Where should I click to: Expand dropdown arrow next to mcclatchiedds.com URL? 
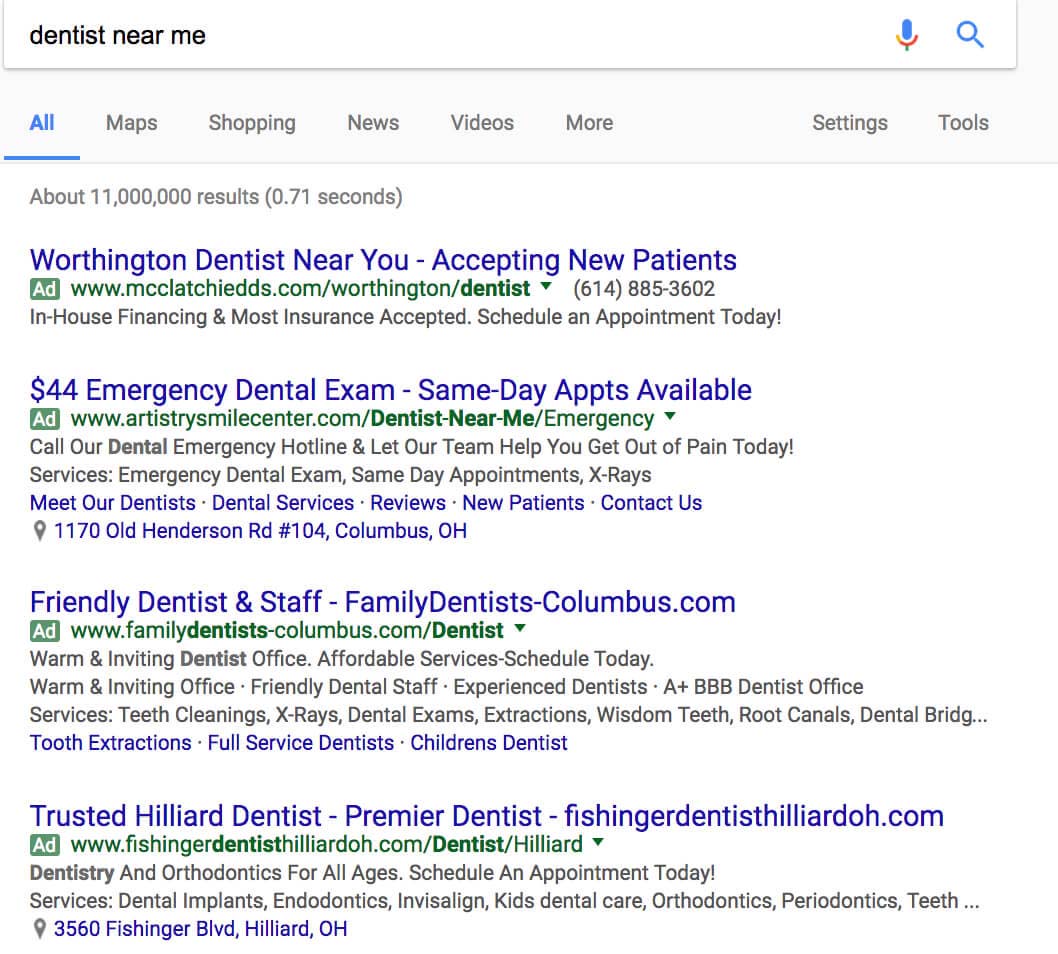point(546,286)
